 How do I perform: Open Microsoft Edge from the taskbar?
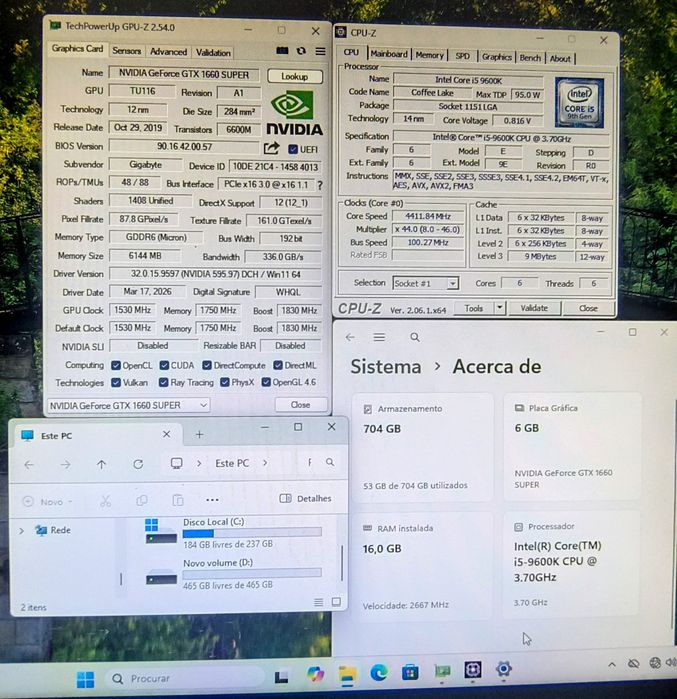click(379, 672)
